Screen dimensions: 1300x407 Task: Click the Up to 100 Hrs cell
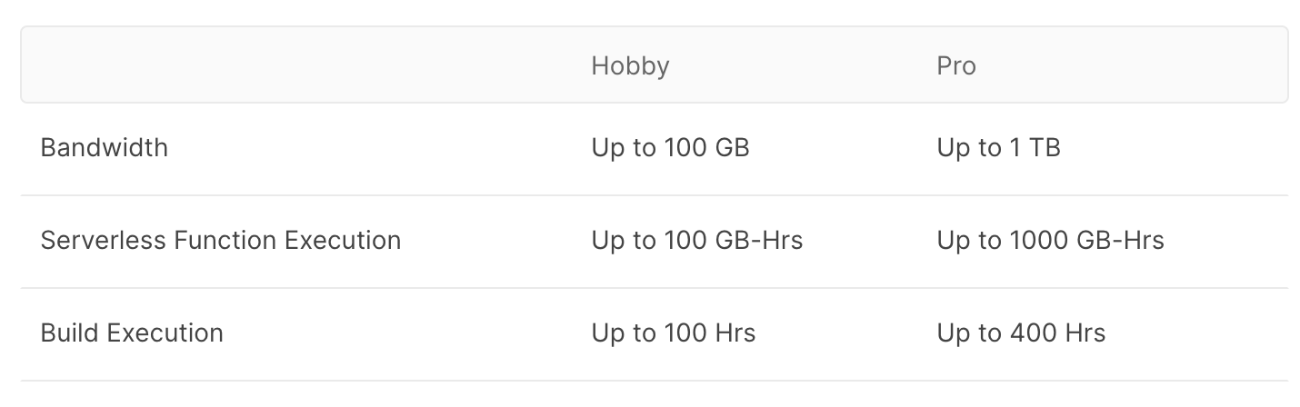click(x=673, y=333)
